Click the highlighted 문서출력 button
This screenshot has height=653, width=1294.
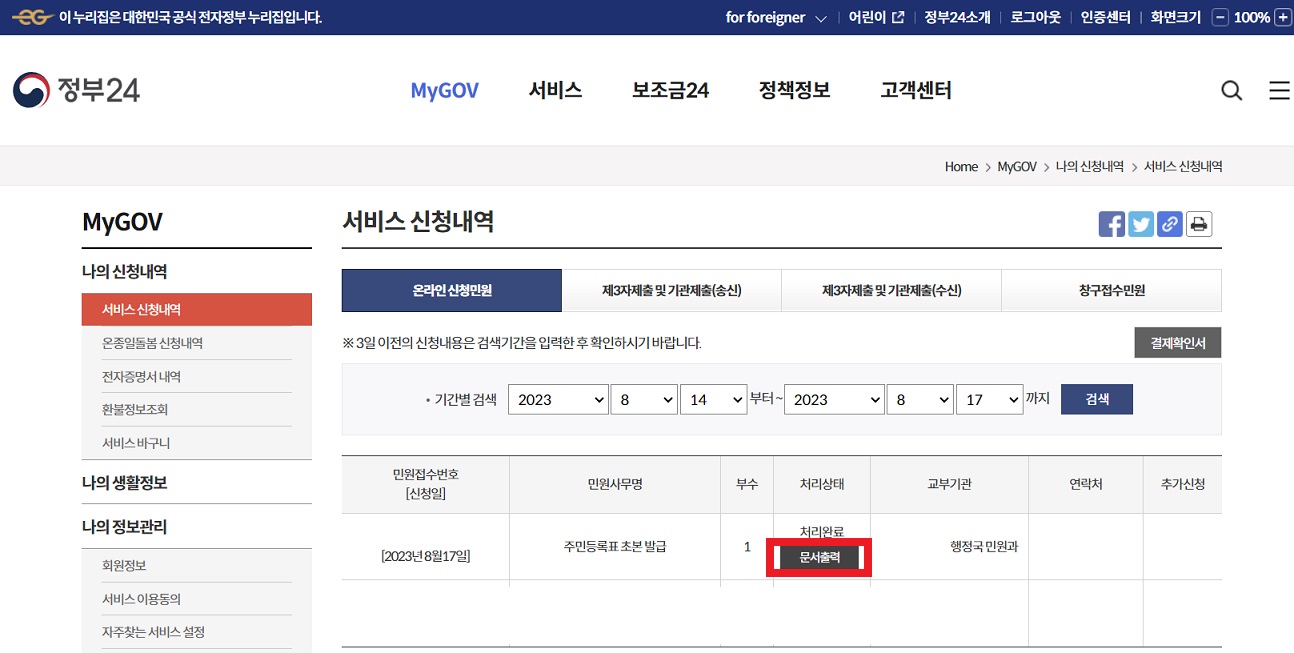tap(818, 558)
